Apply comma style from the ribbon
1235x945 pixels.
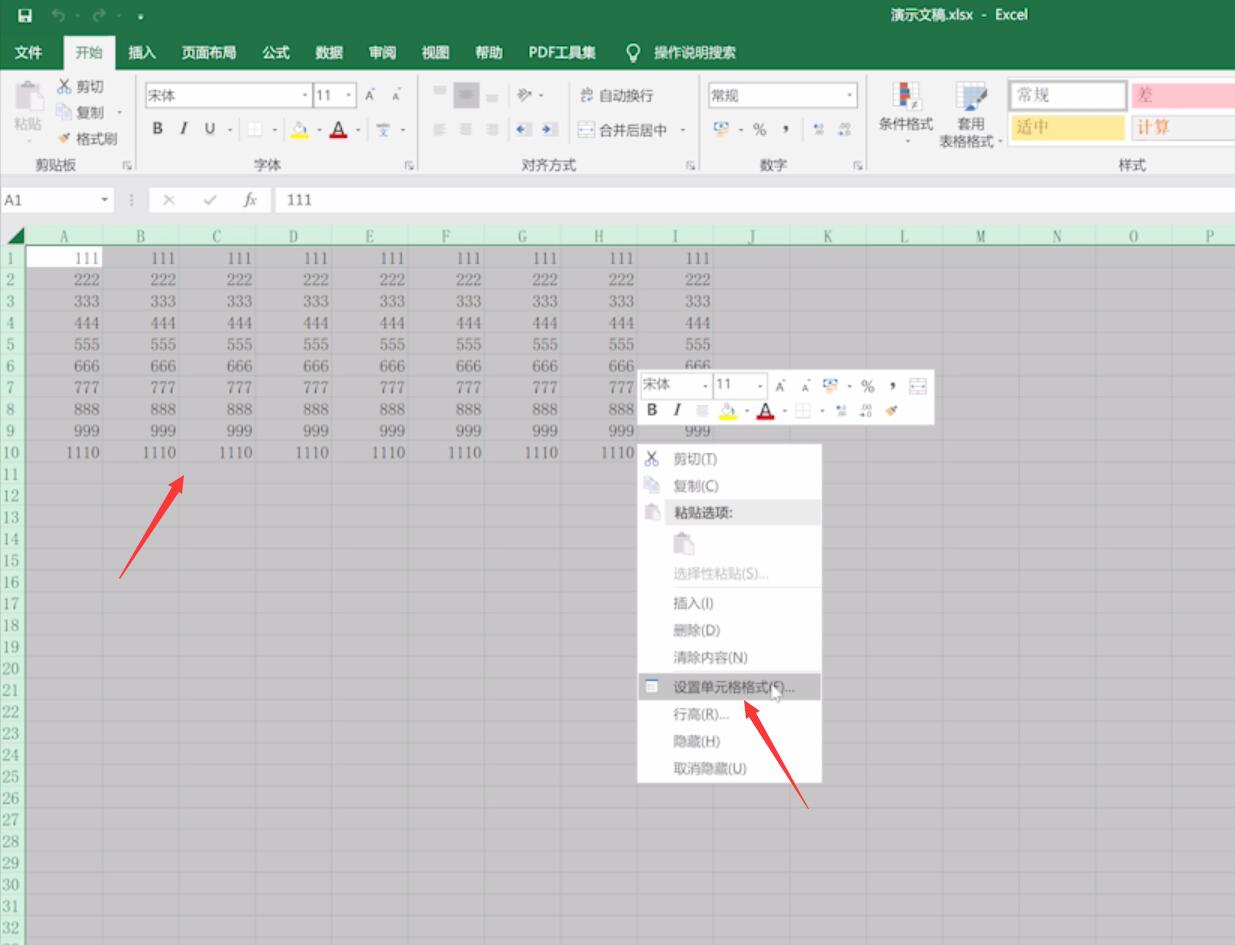click(786, 129)
